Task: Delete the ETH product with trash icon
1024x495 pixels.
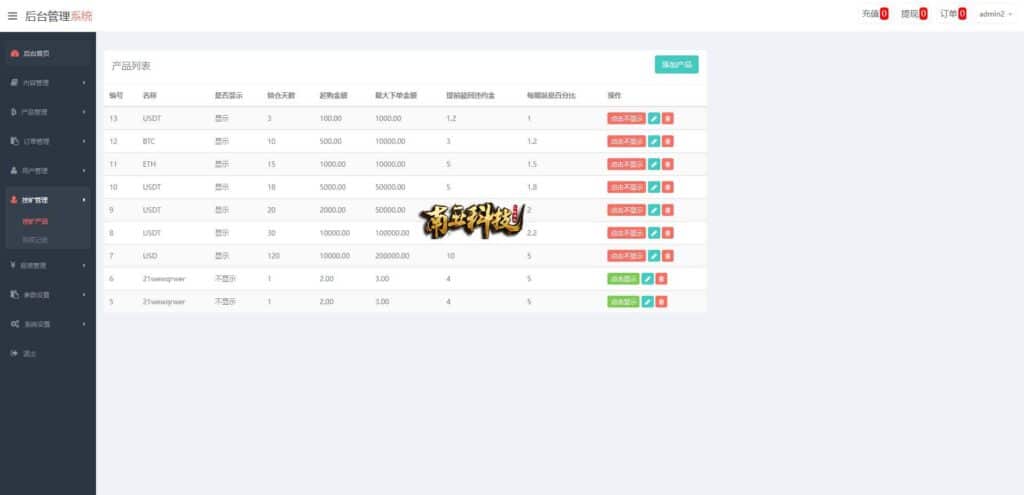Action: point(667,164)
